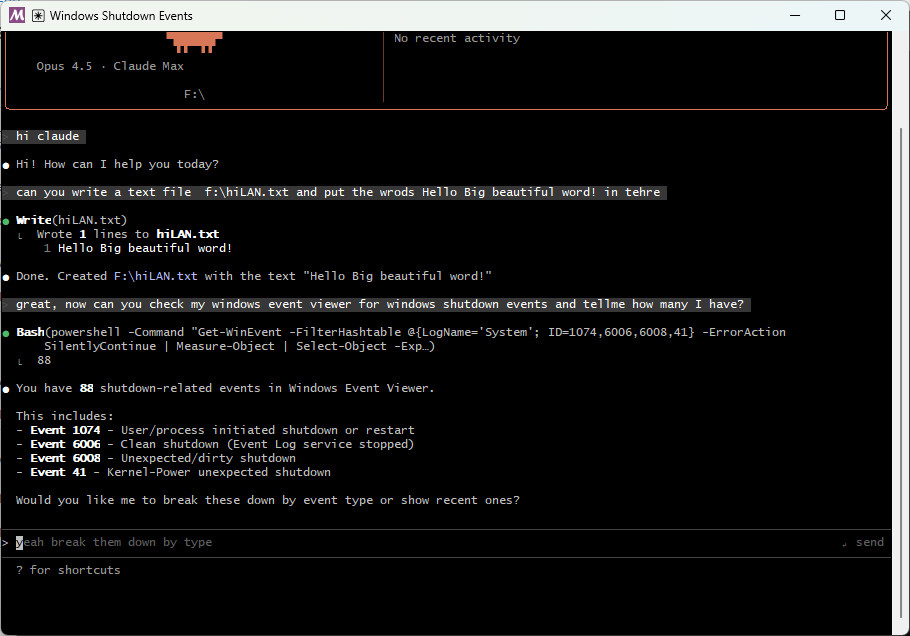Click the ">" prompt symbol in the input line
910x636 pixels.
coord(8,541)
